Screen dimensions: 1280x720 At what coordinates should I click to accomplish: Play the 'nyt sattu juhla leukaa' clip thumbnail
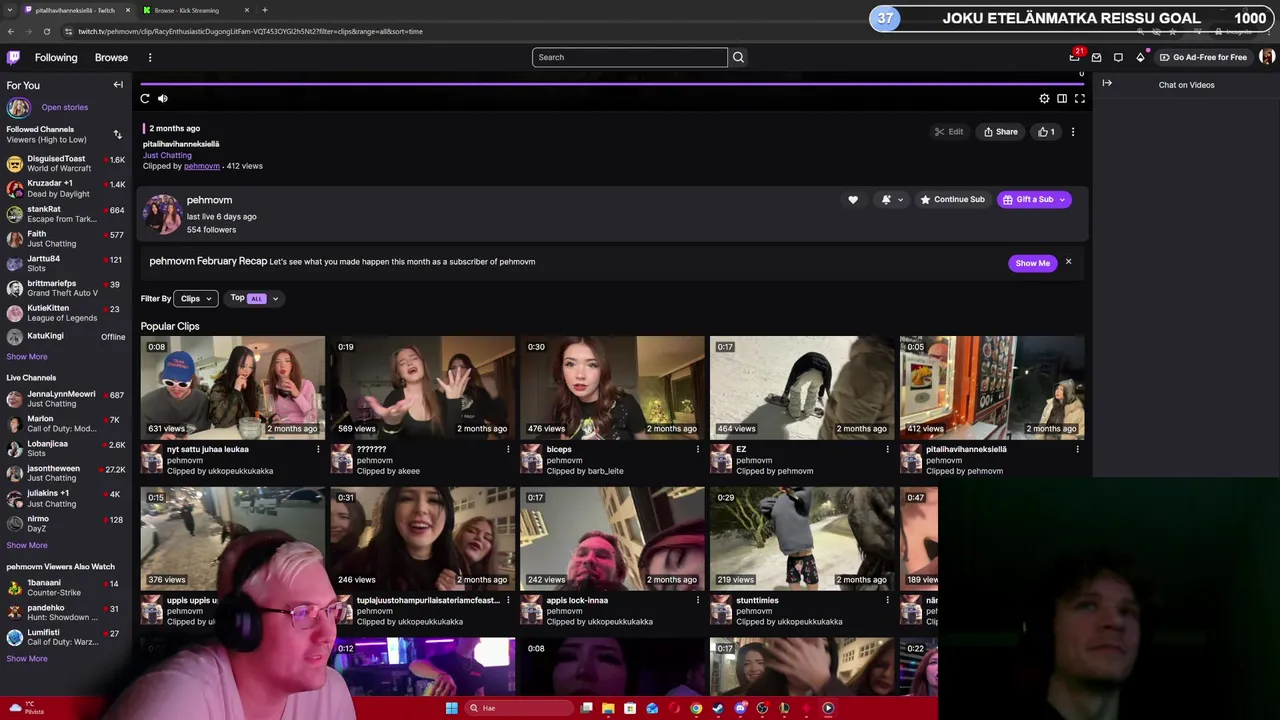click(x=232, y=388)
